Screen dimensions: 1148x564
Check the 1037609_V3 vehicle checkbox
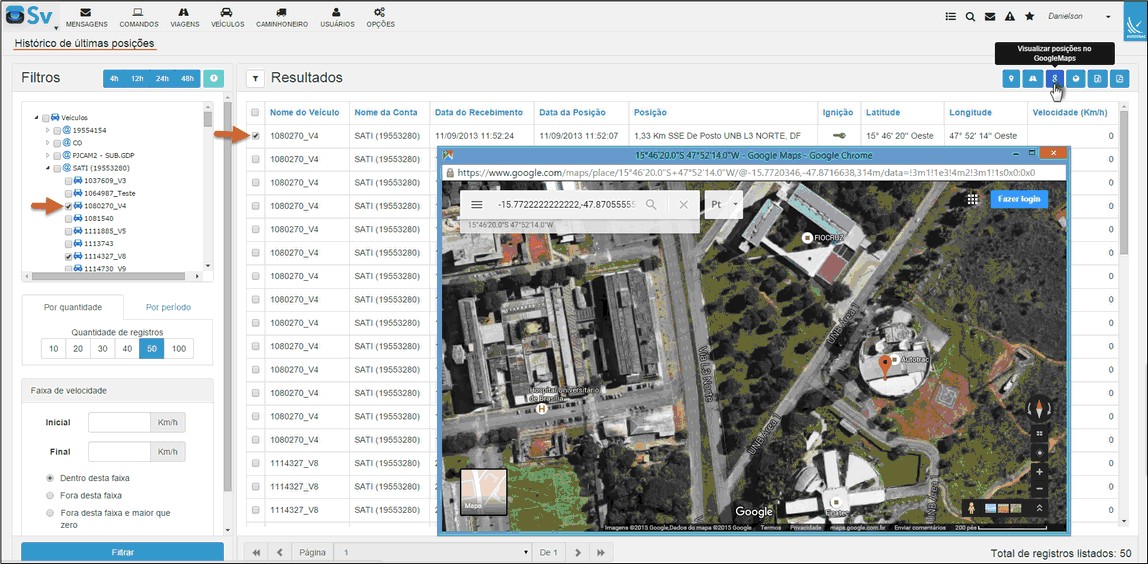click(x=68, y=180)
